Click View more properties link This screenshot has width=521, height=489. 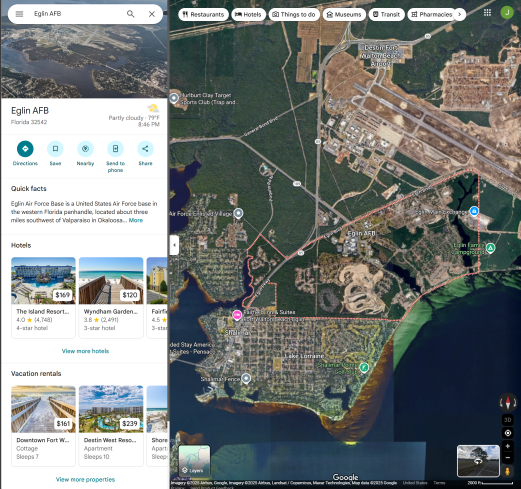[x=85, y=479]
